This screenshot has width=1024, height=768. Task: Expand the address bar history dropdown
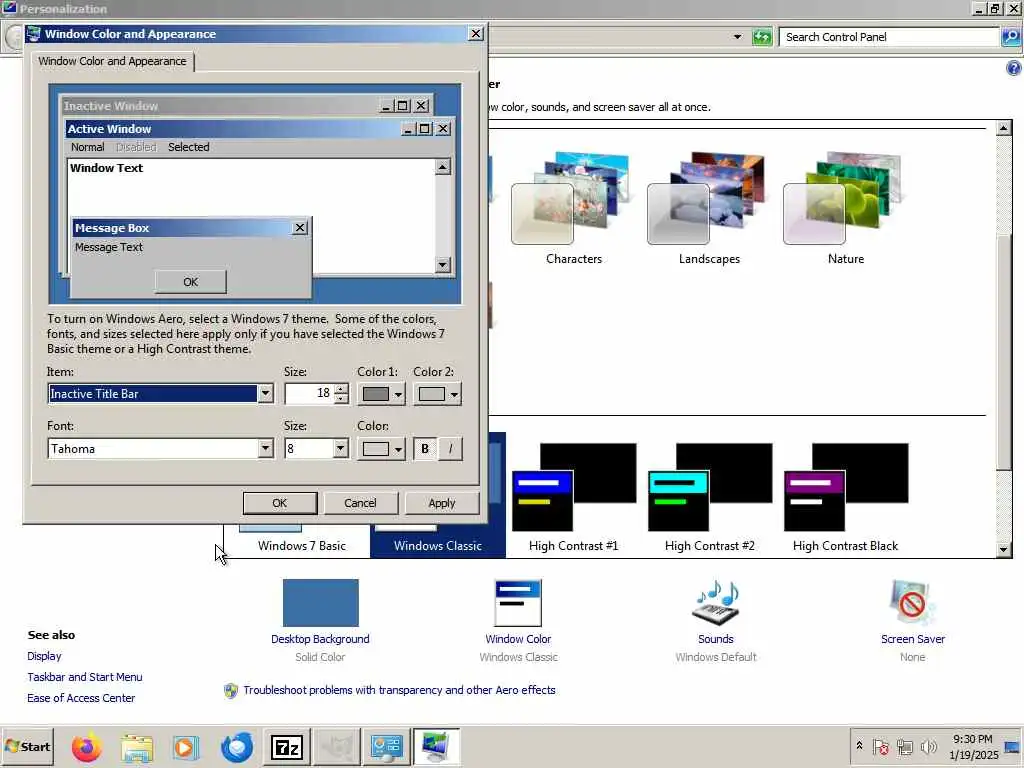point(737,37)
